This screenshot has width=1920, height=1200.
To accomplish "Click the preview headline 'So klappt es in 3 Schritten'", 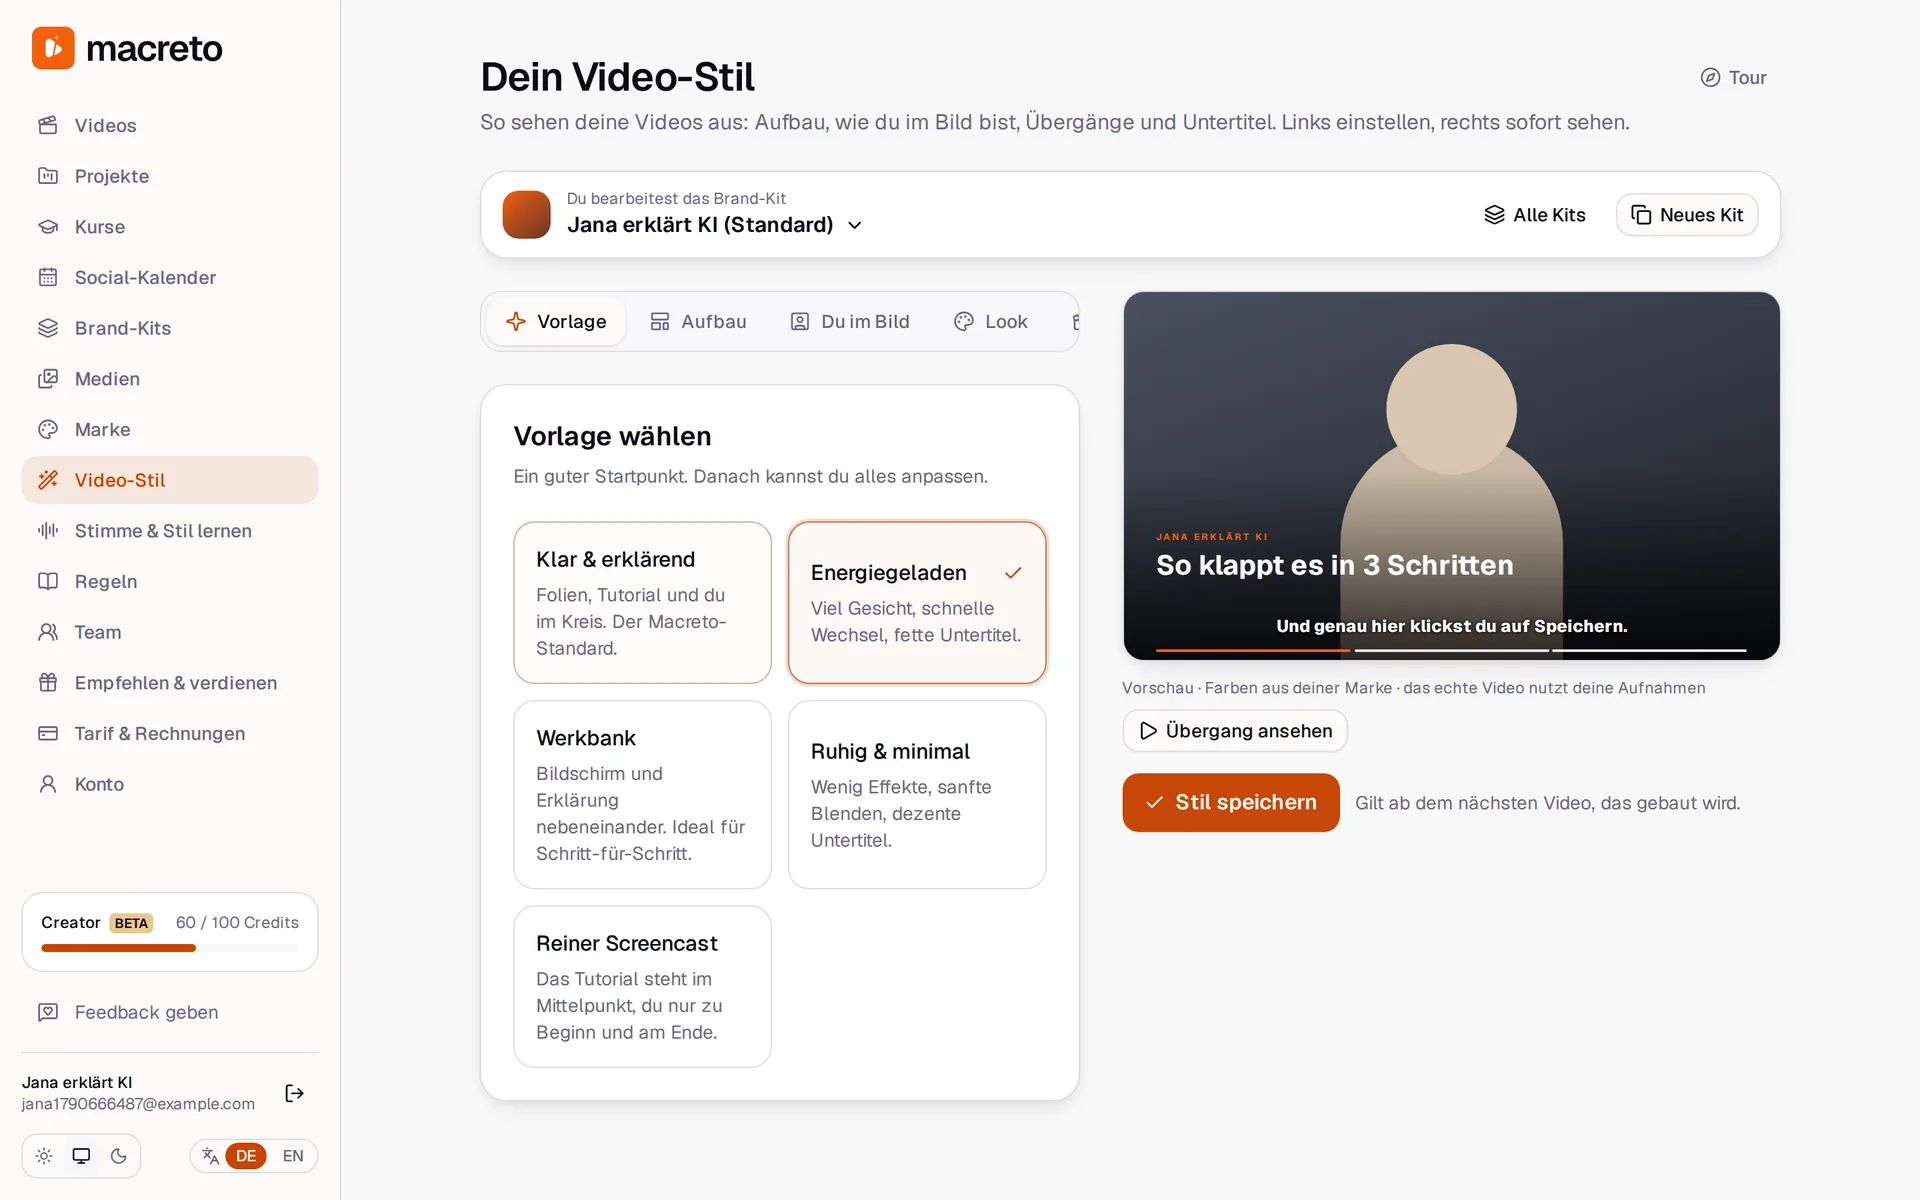I will 1335,565.
